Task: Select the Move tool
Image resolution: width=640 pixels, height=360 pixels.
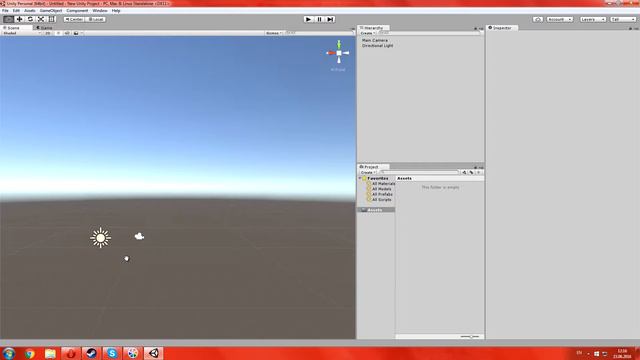Action: [19, 19]
